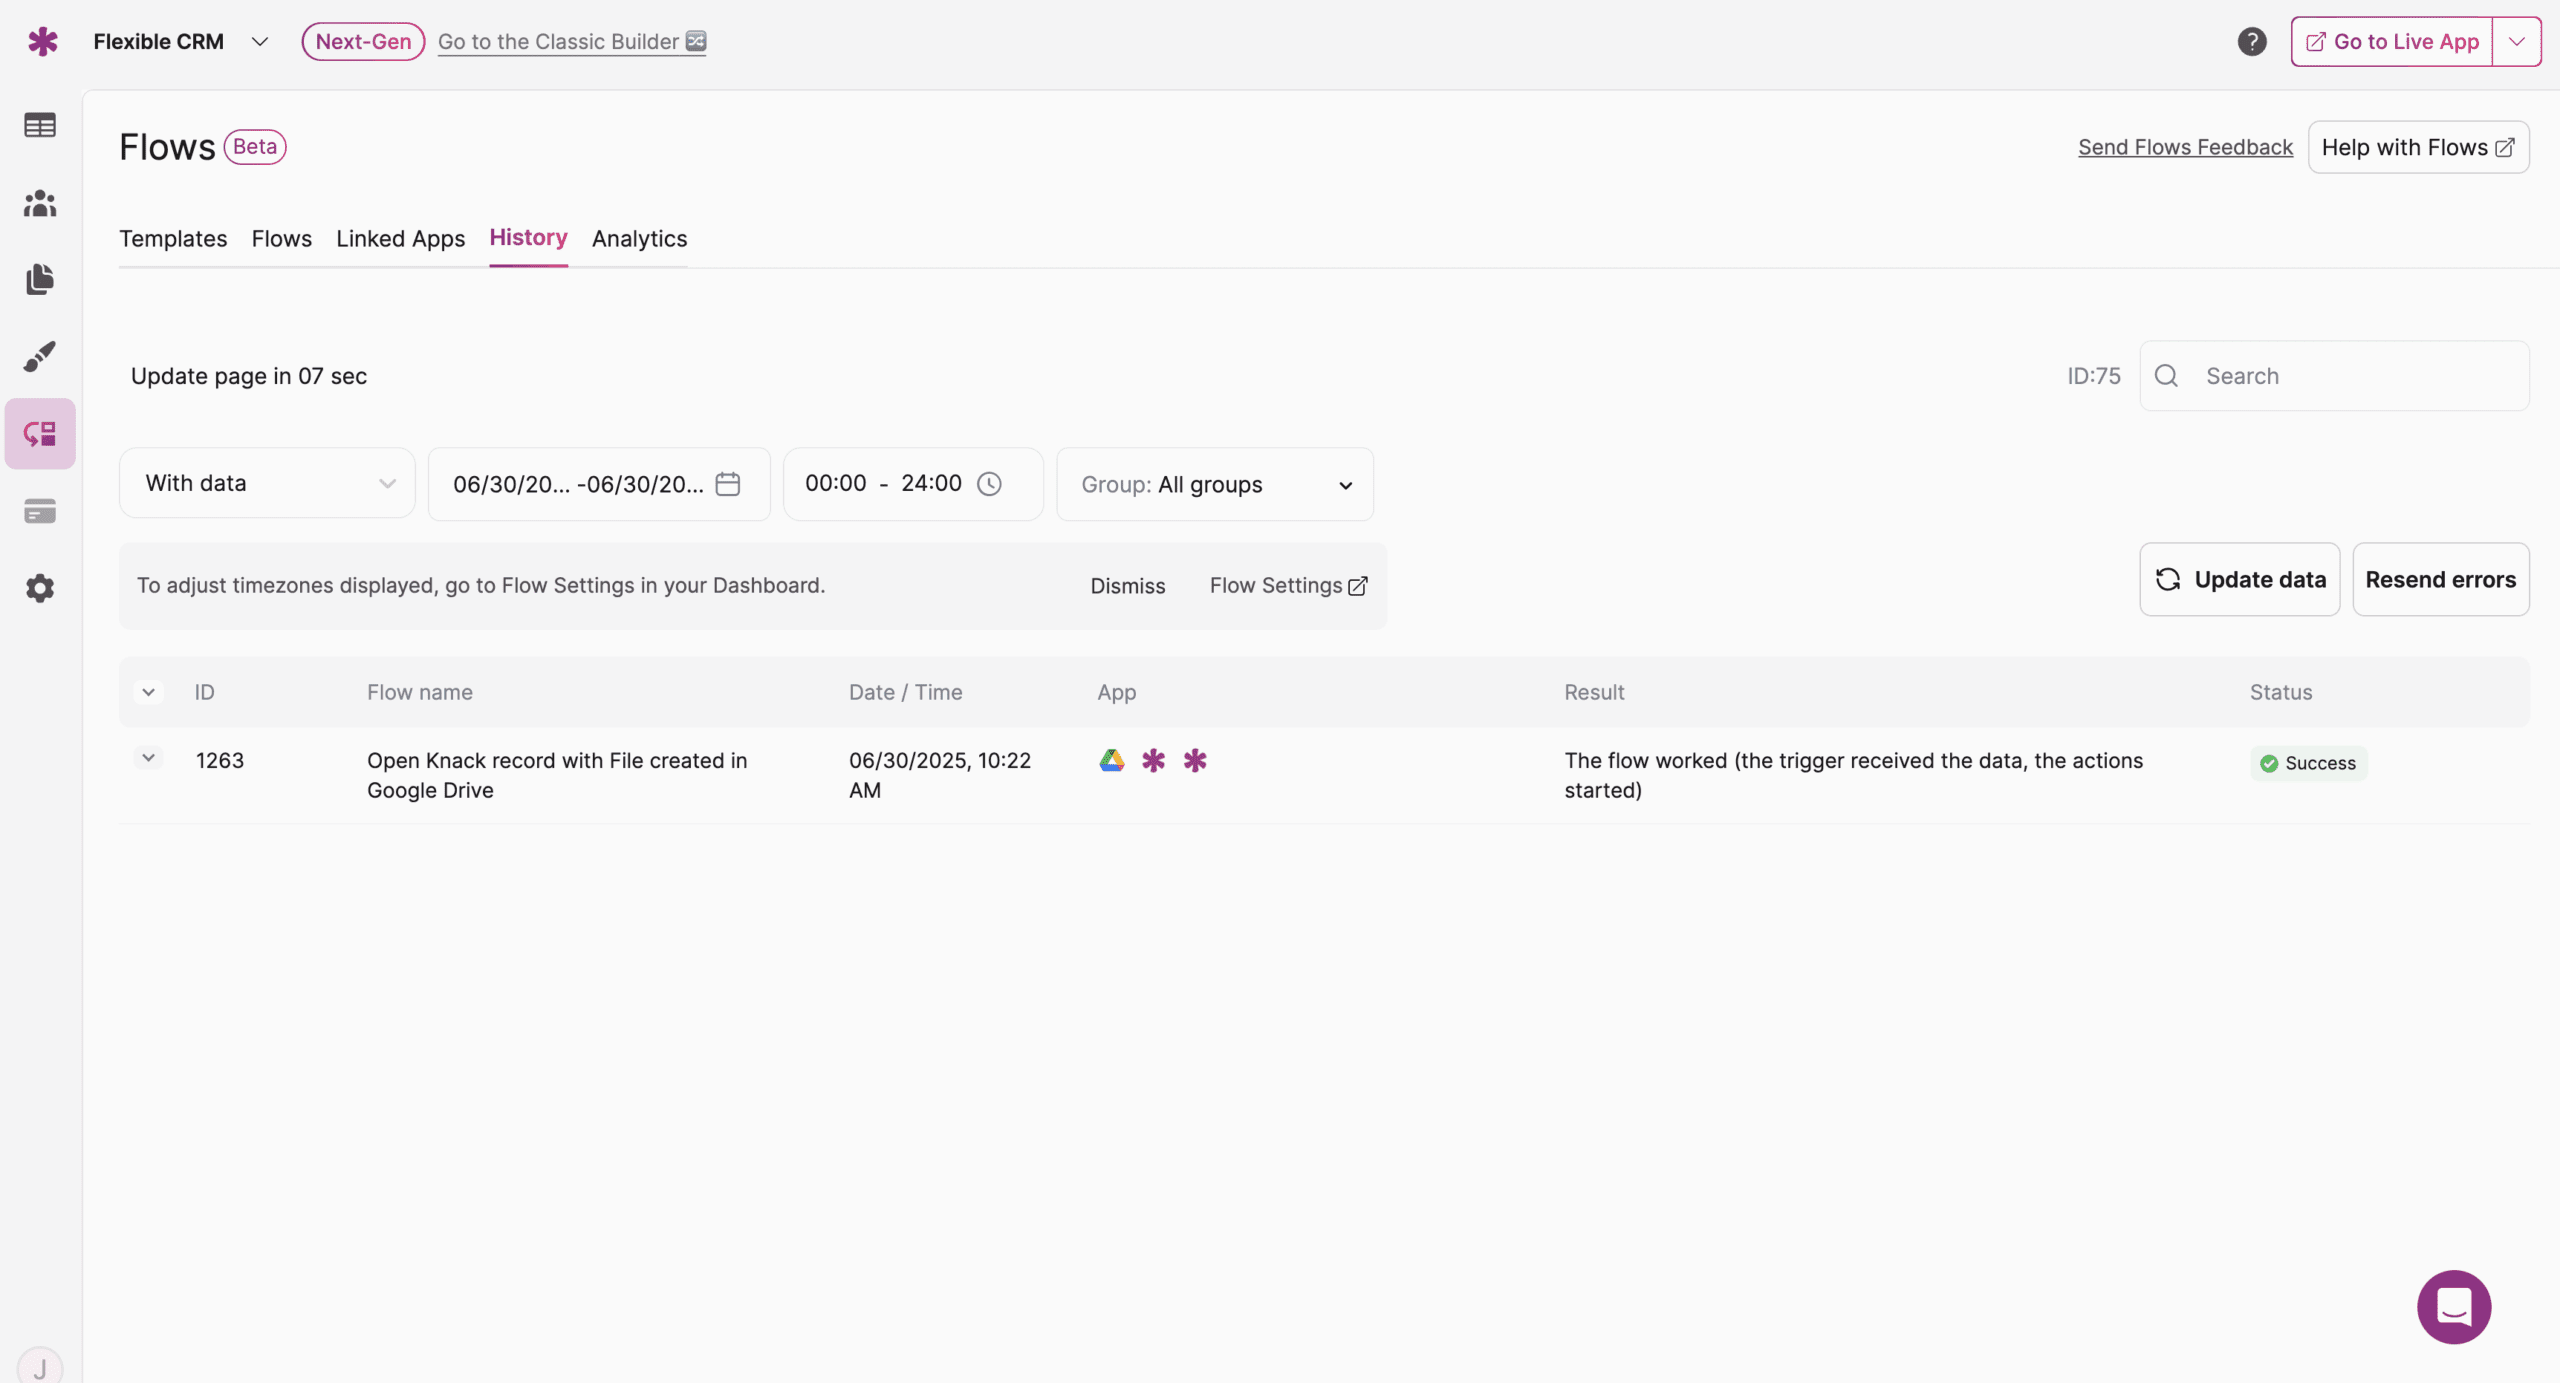Screen dimensions: 2560x1383
Task: Click the Flows sidebar icon
Action: [40, 434]
